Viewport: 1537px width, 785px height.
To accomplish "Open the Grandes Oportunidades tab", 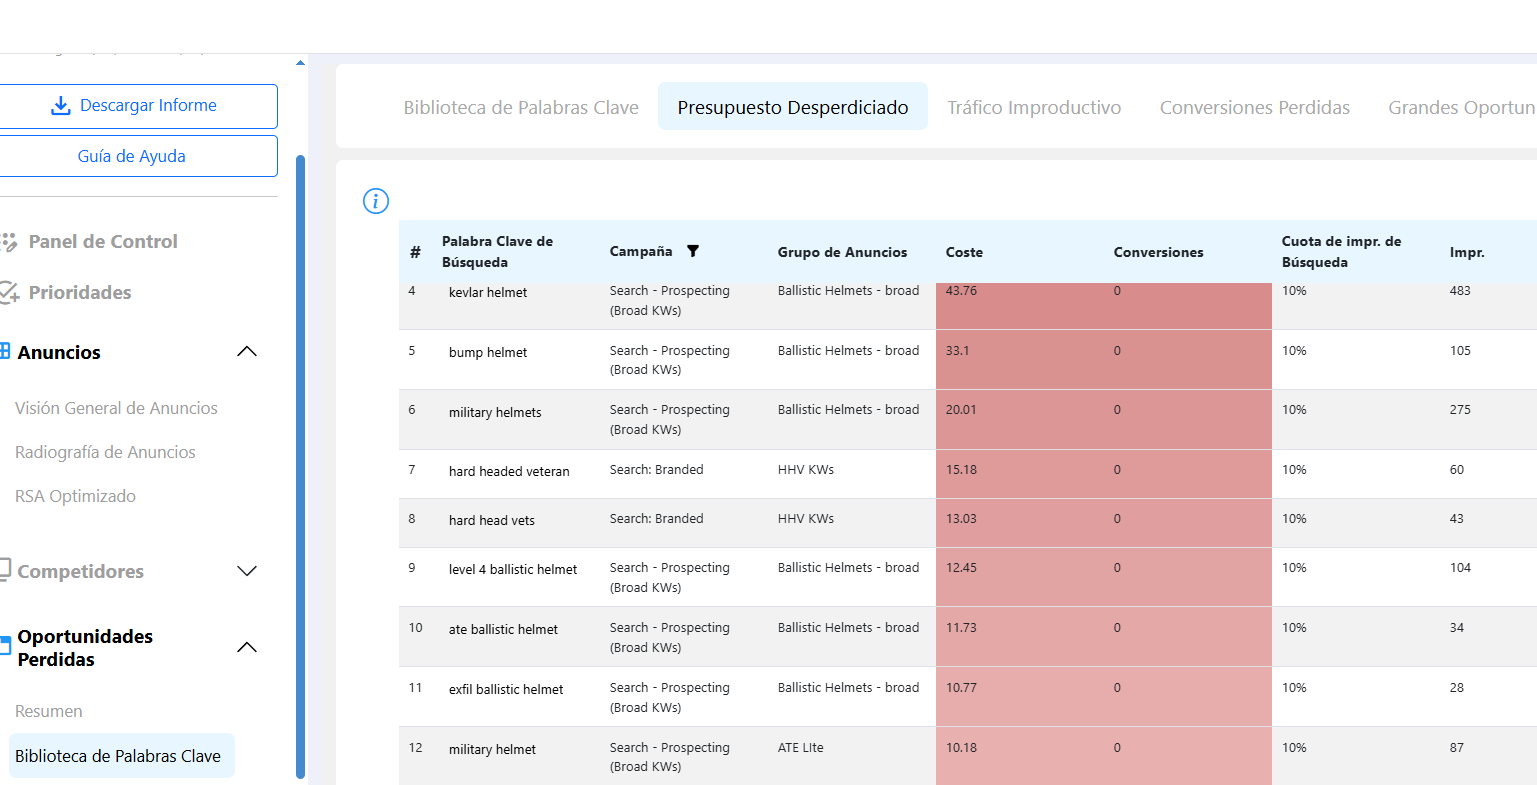I will click(x=1462, y=107).
